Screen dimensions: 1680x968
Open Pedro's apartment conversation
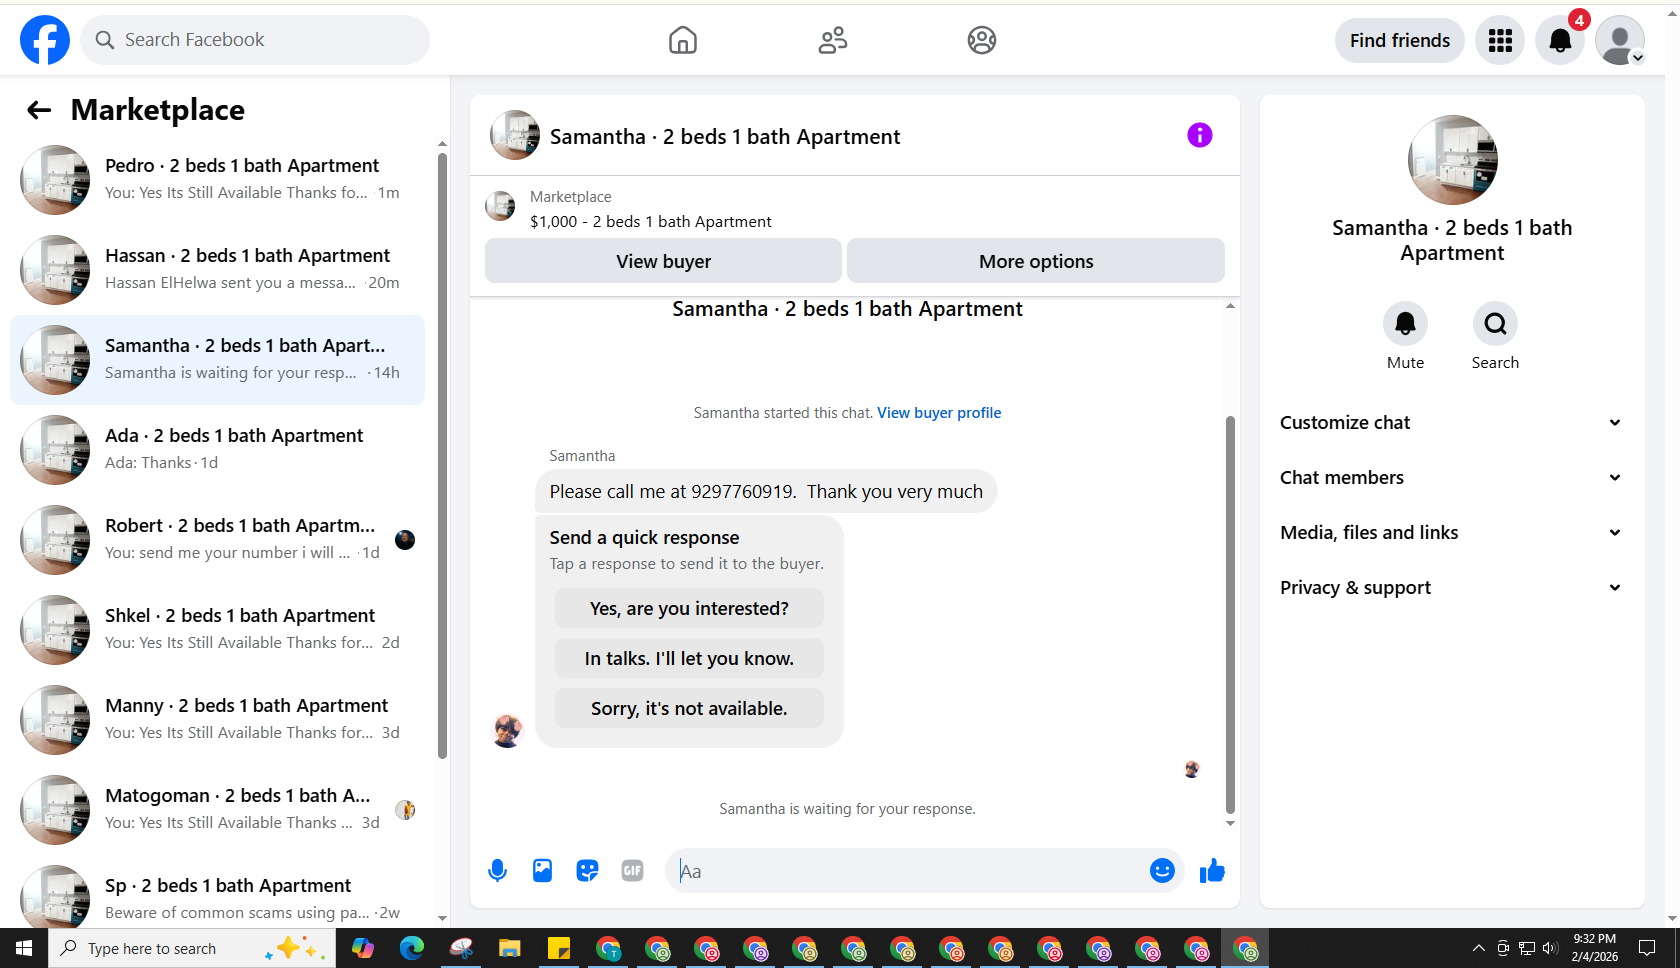(x=217, y=180)
